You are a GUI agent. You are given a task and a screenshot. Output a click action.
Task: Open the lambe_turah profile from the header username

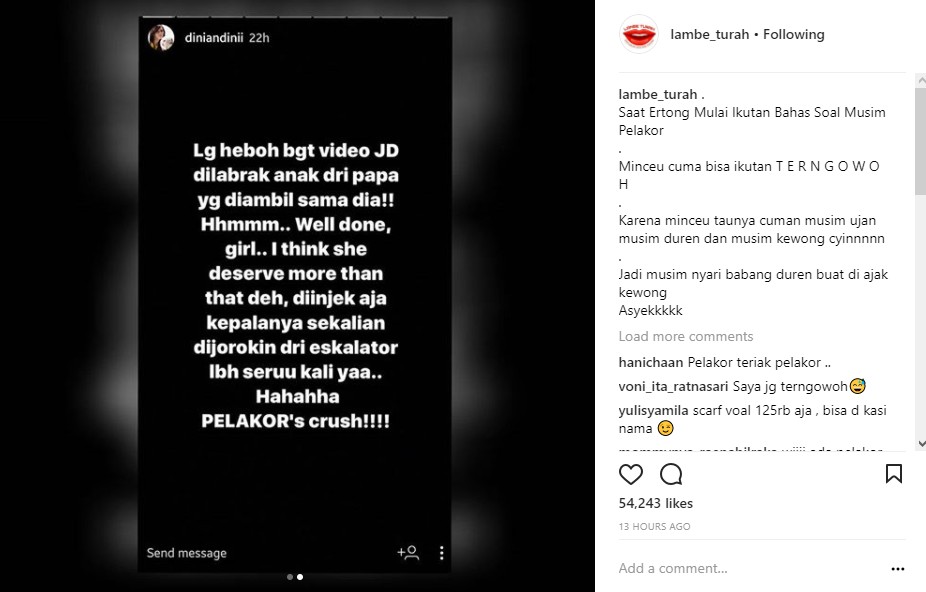click(x=709, y=34)
